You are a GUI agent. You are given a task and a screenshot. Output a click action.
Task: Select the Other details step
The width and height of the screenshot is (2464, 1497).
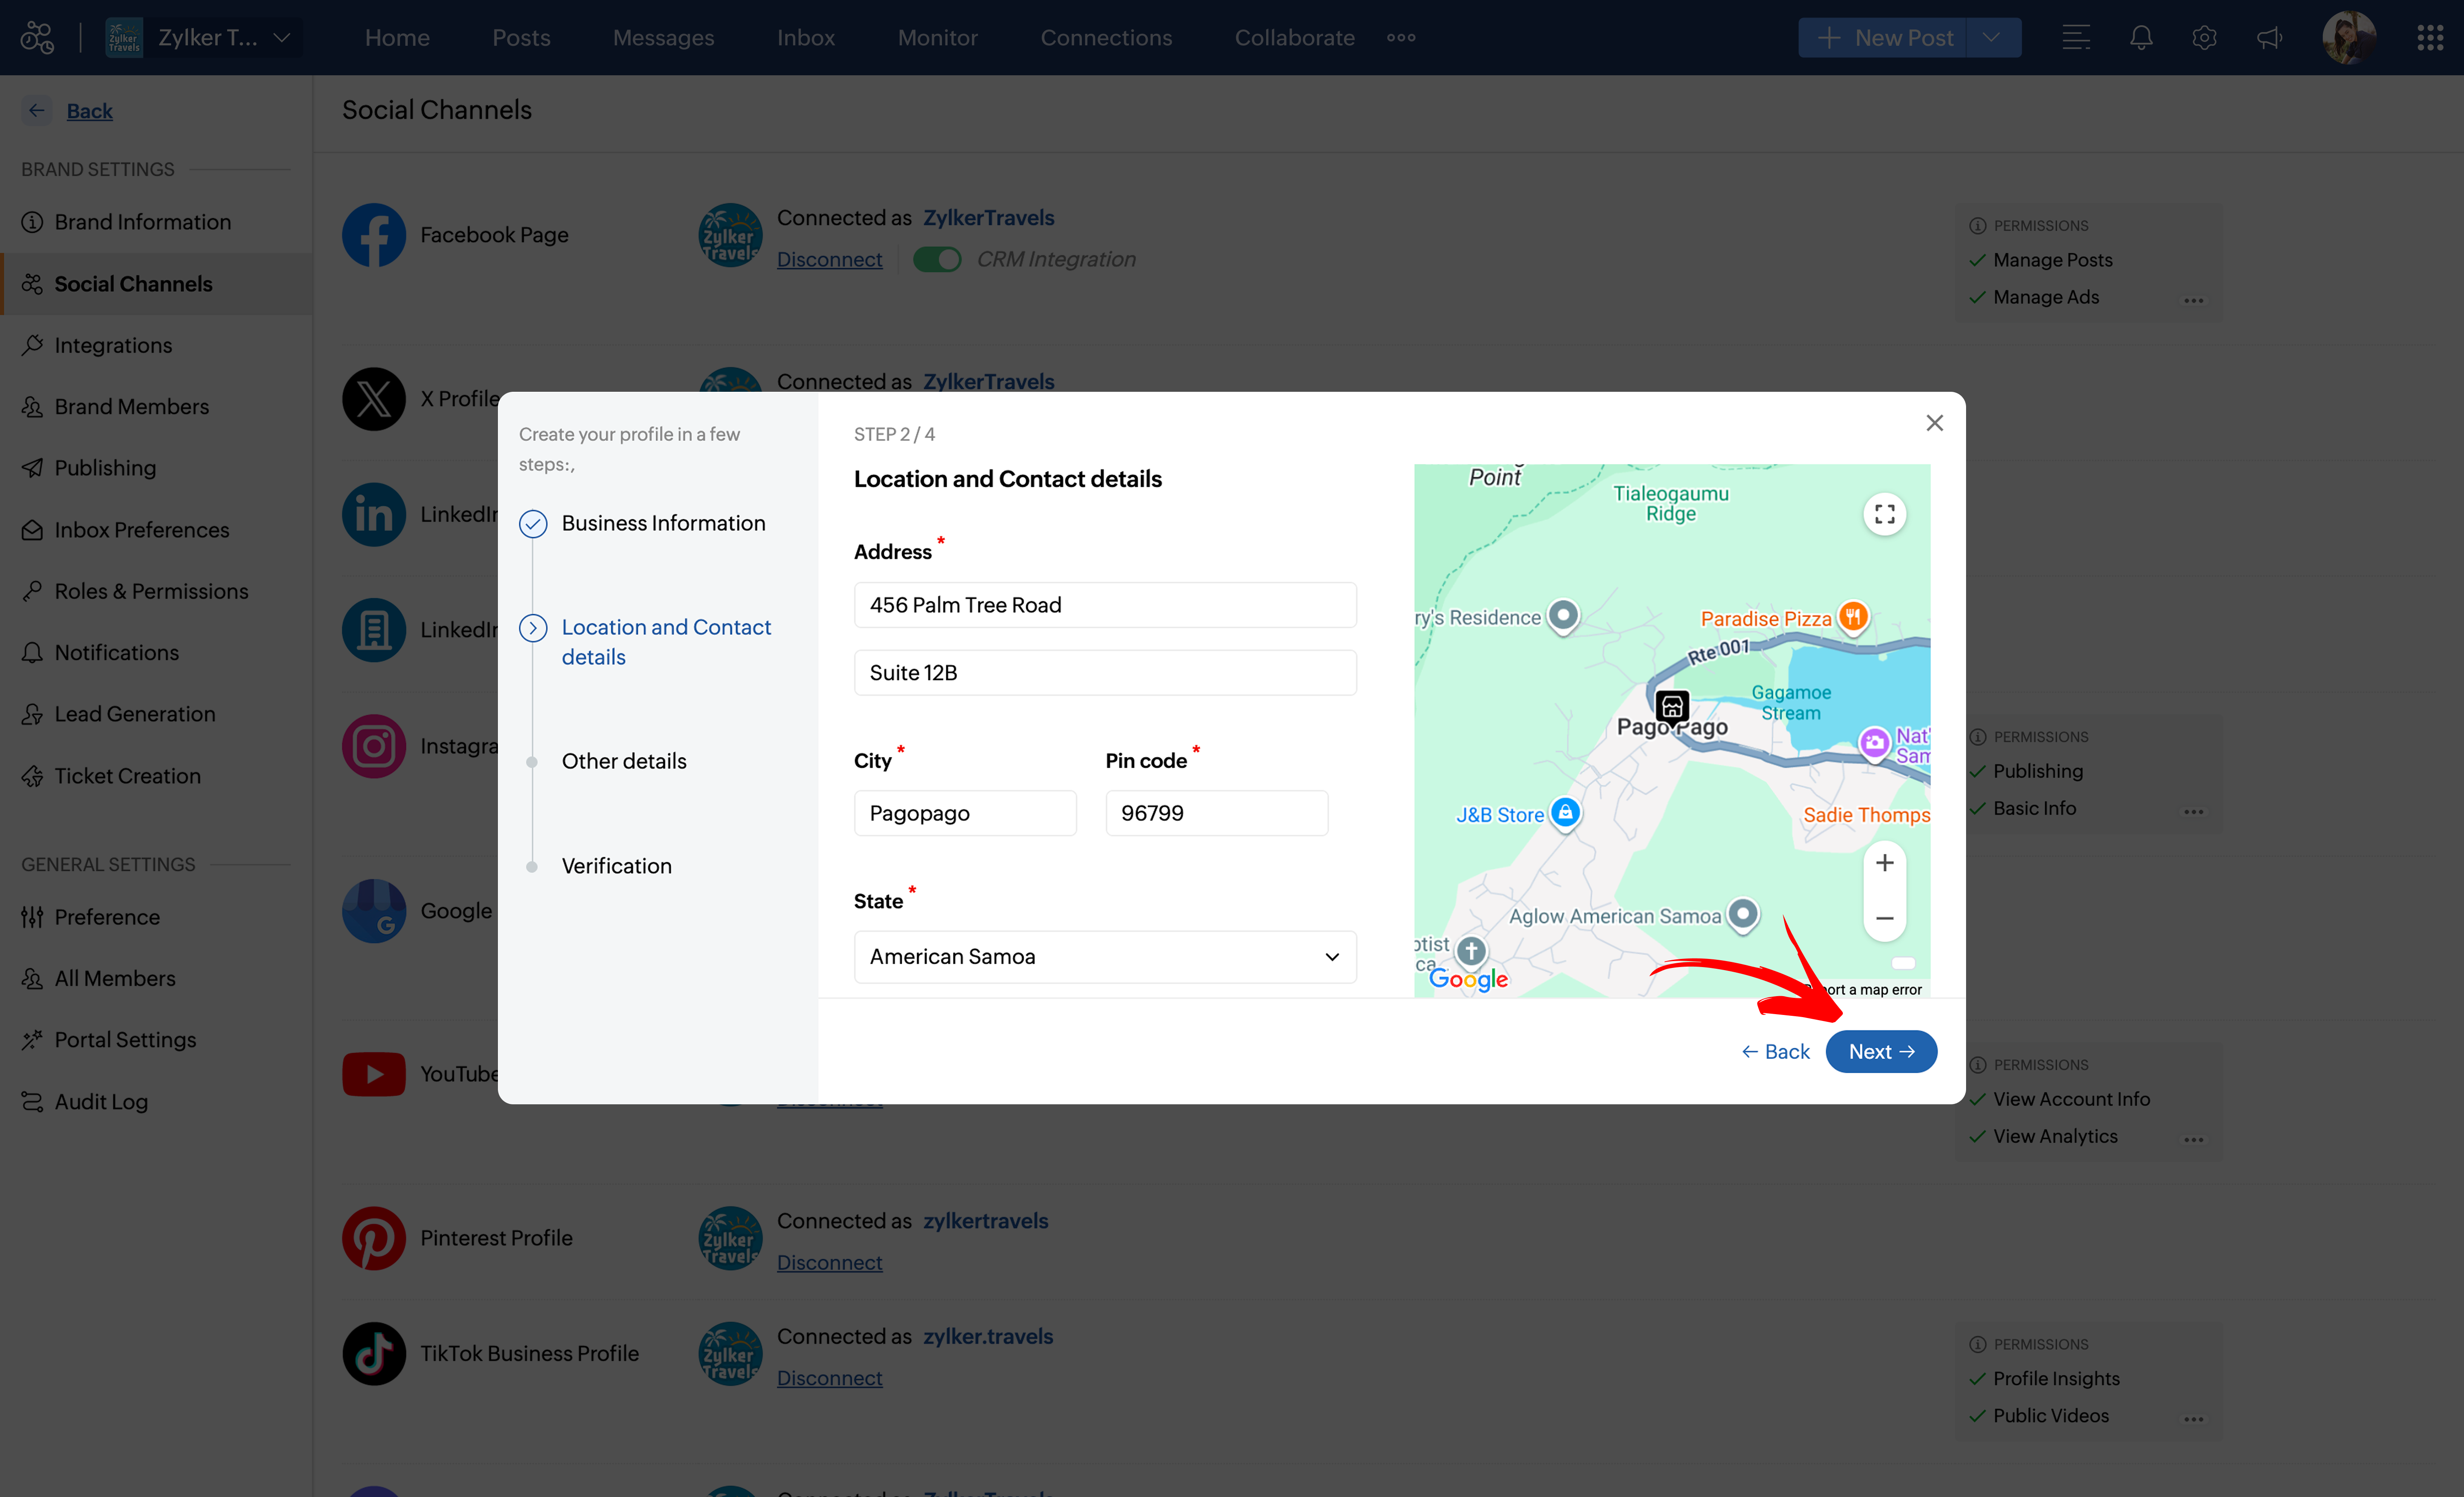point(624,761)
